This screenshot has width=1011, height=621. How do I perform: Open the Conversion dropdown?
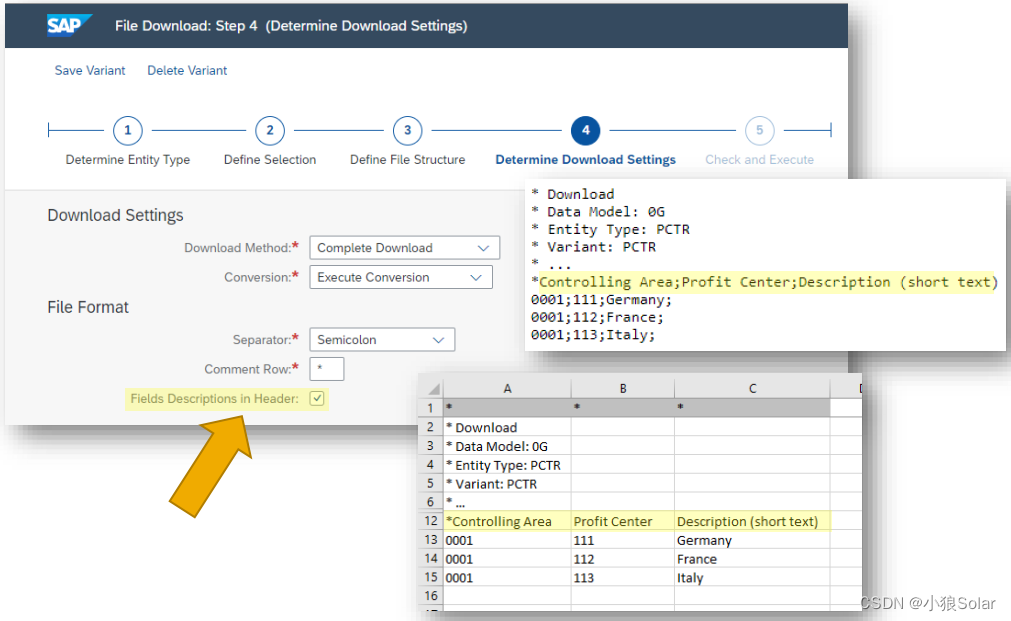click(x=400, y=277)
